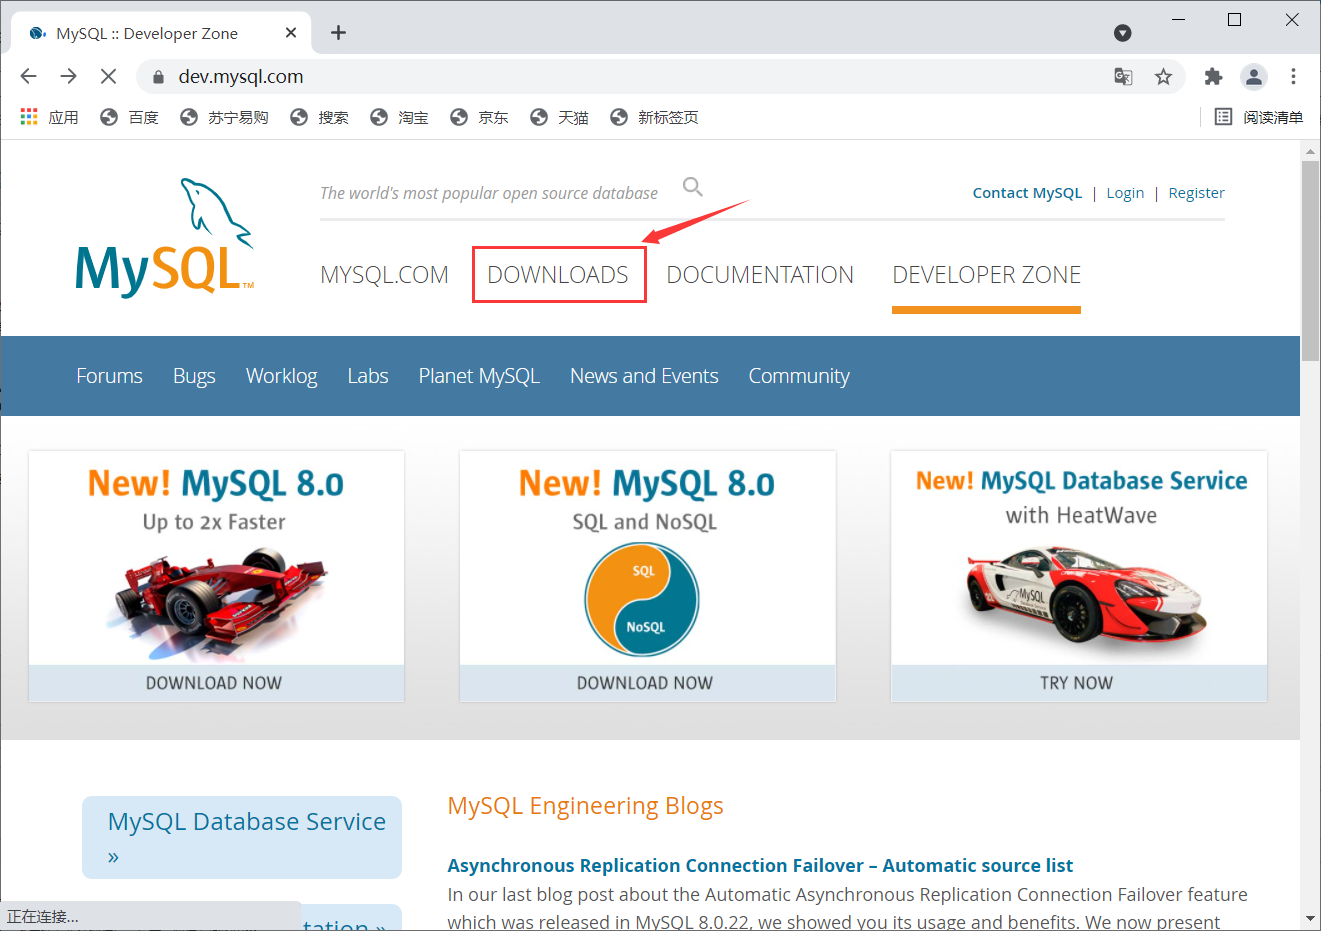Open the 京东 bookmark
Screen dimensions: 1321x931
[x=479, y=117]
